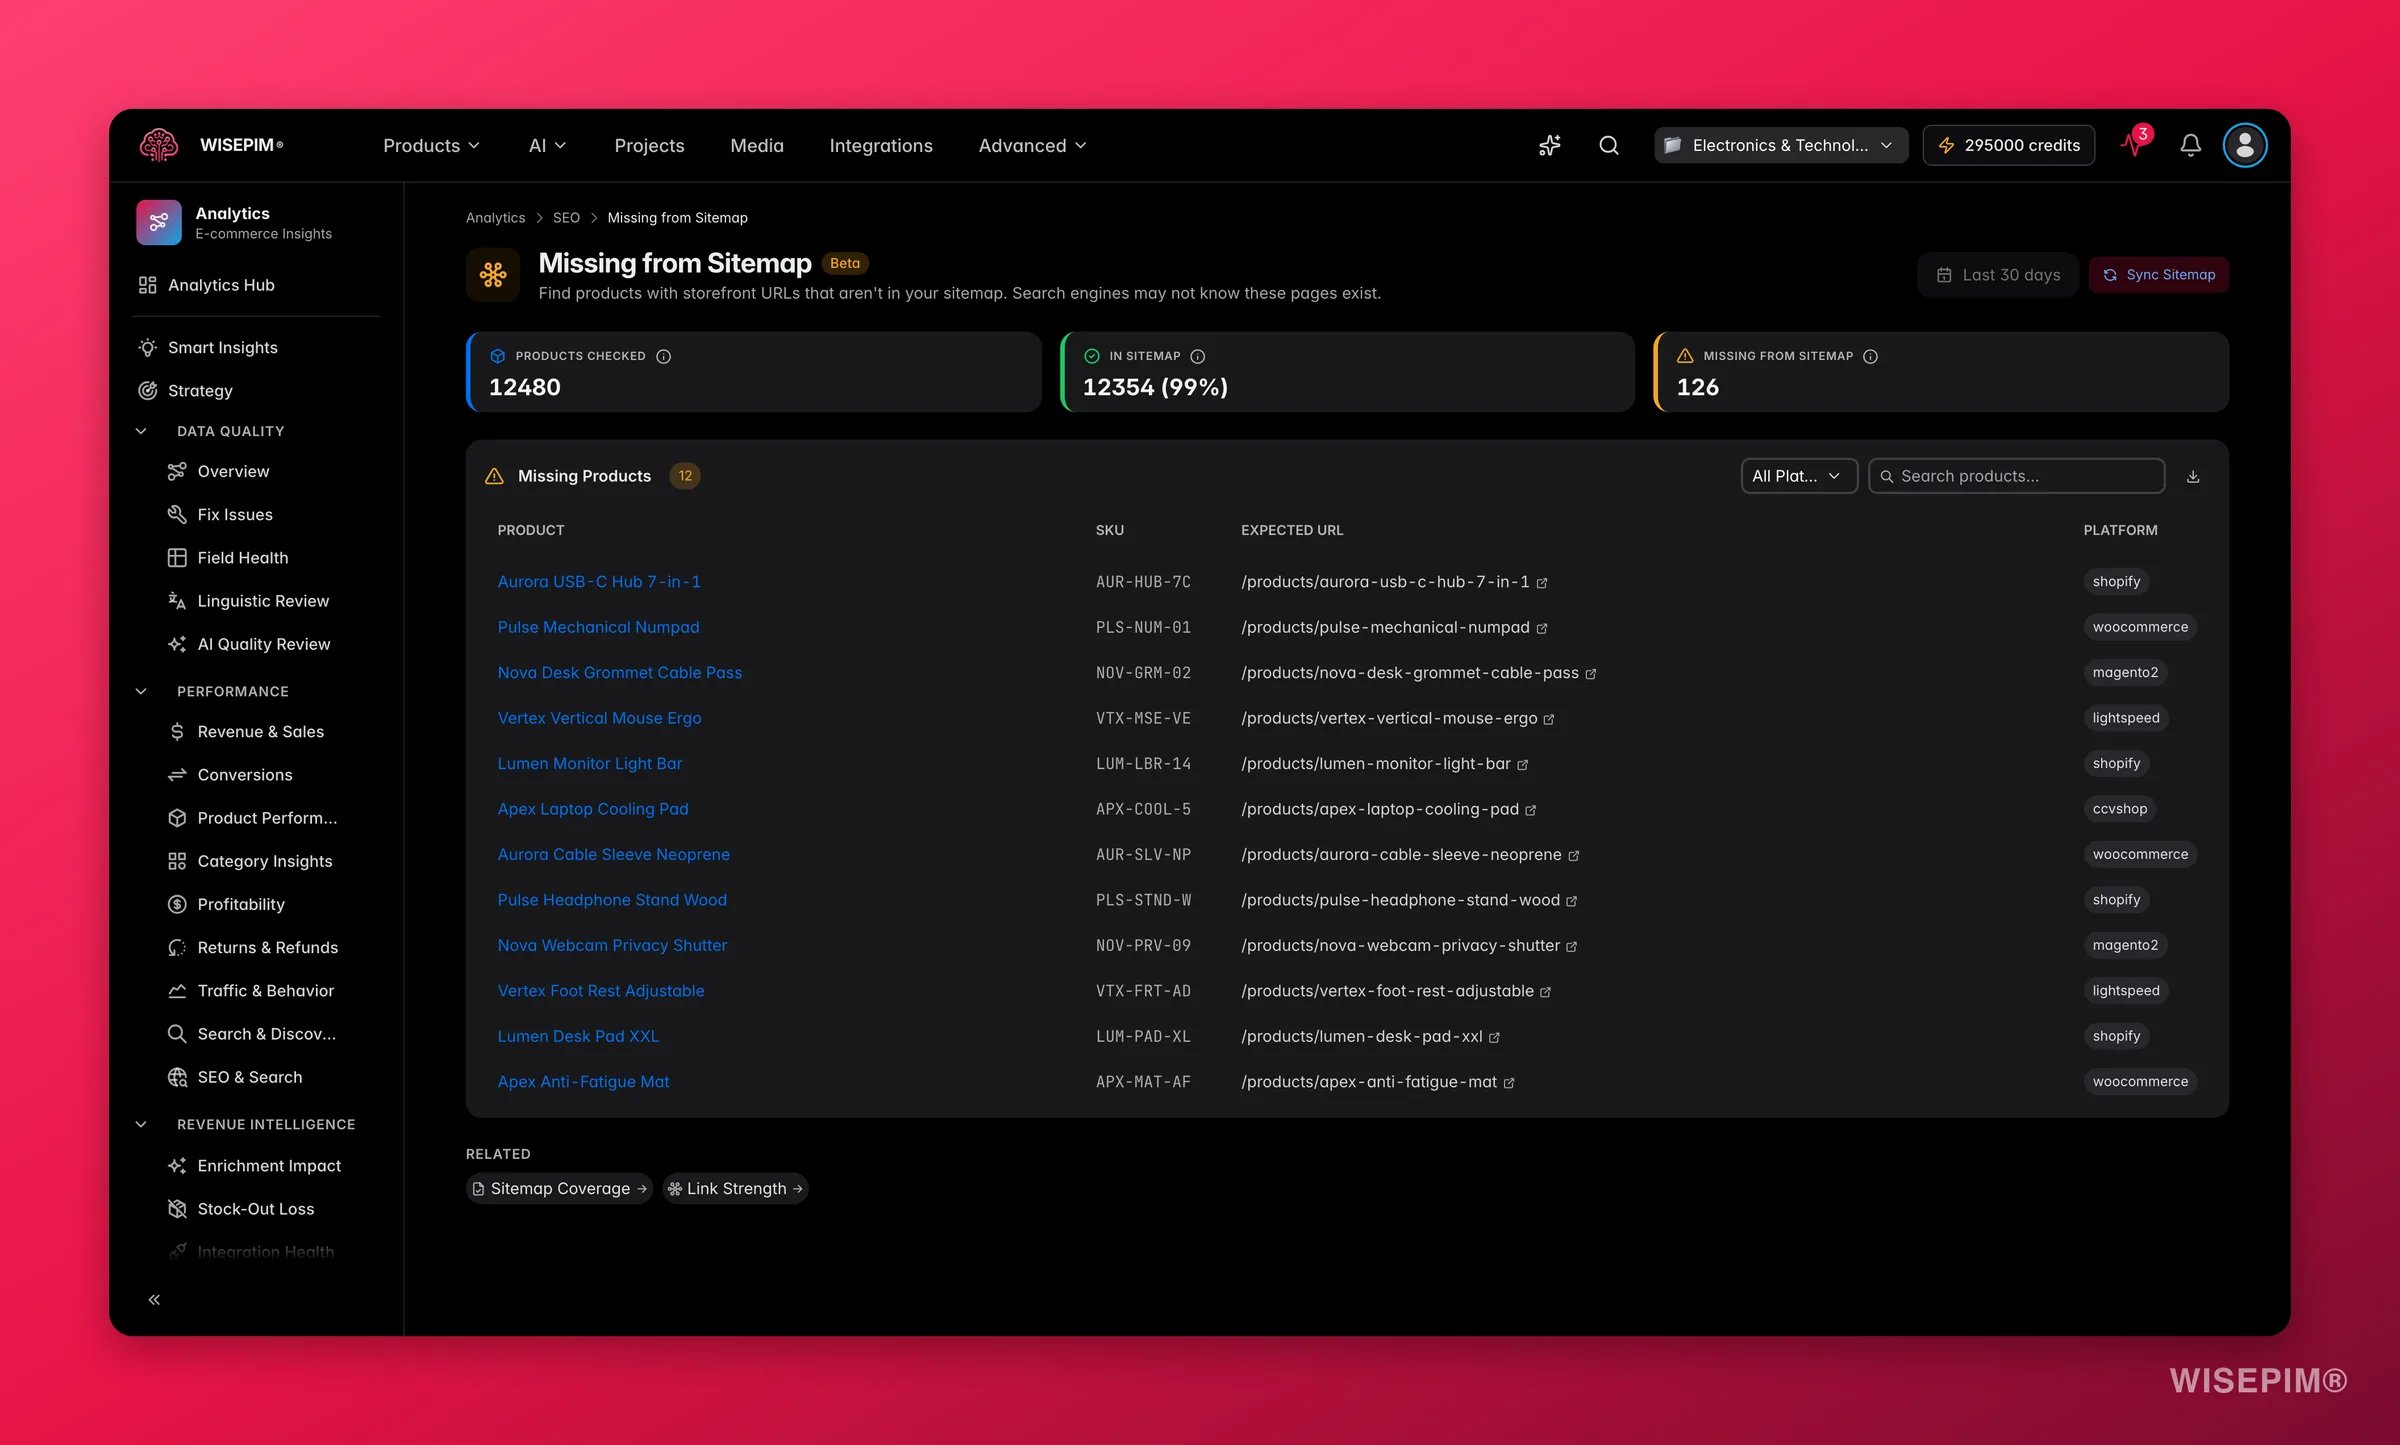Click the WisePIM brain logo icon

(158, 145)
